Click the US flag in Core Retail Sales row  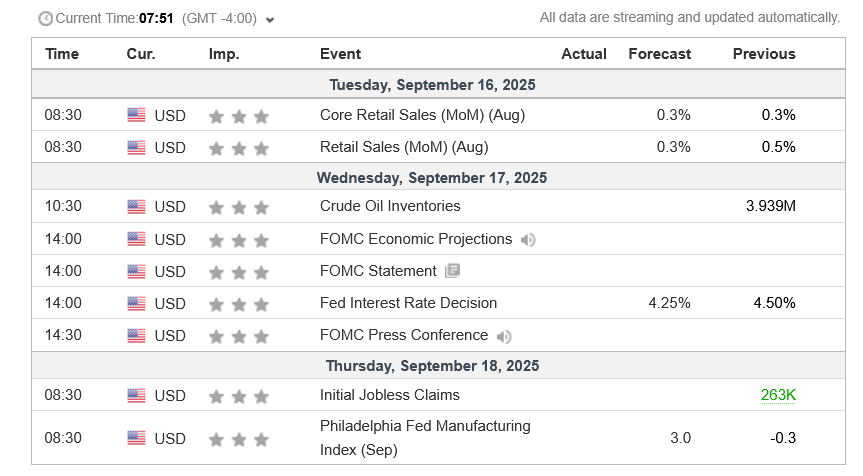[136, 115]
